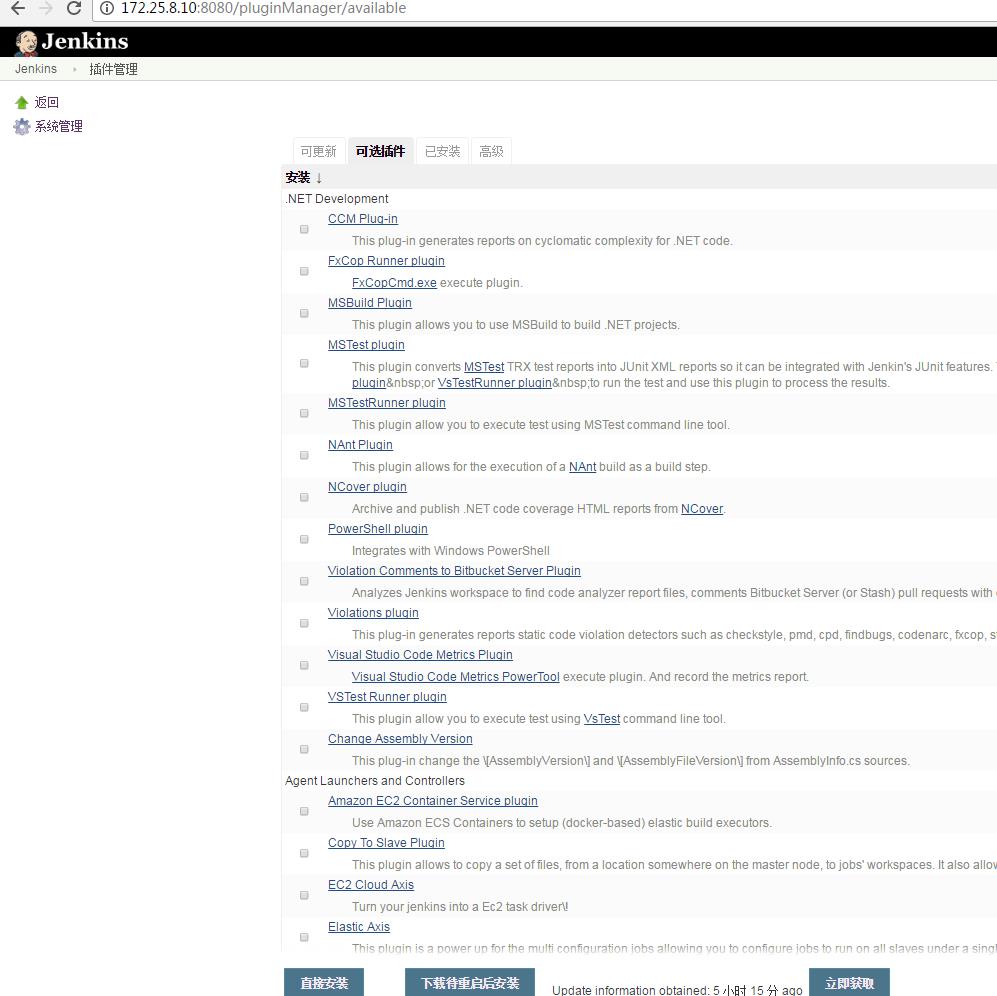Image resolution: width=997 pixels, height=996 pixels.
Task: Open the 高级 tab
Action: point(492,151)
